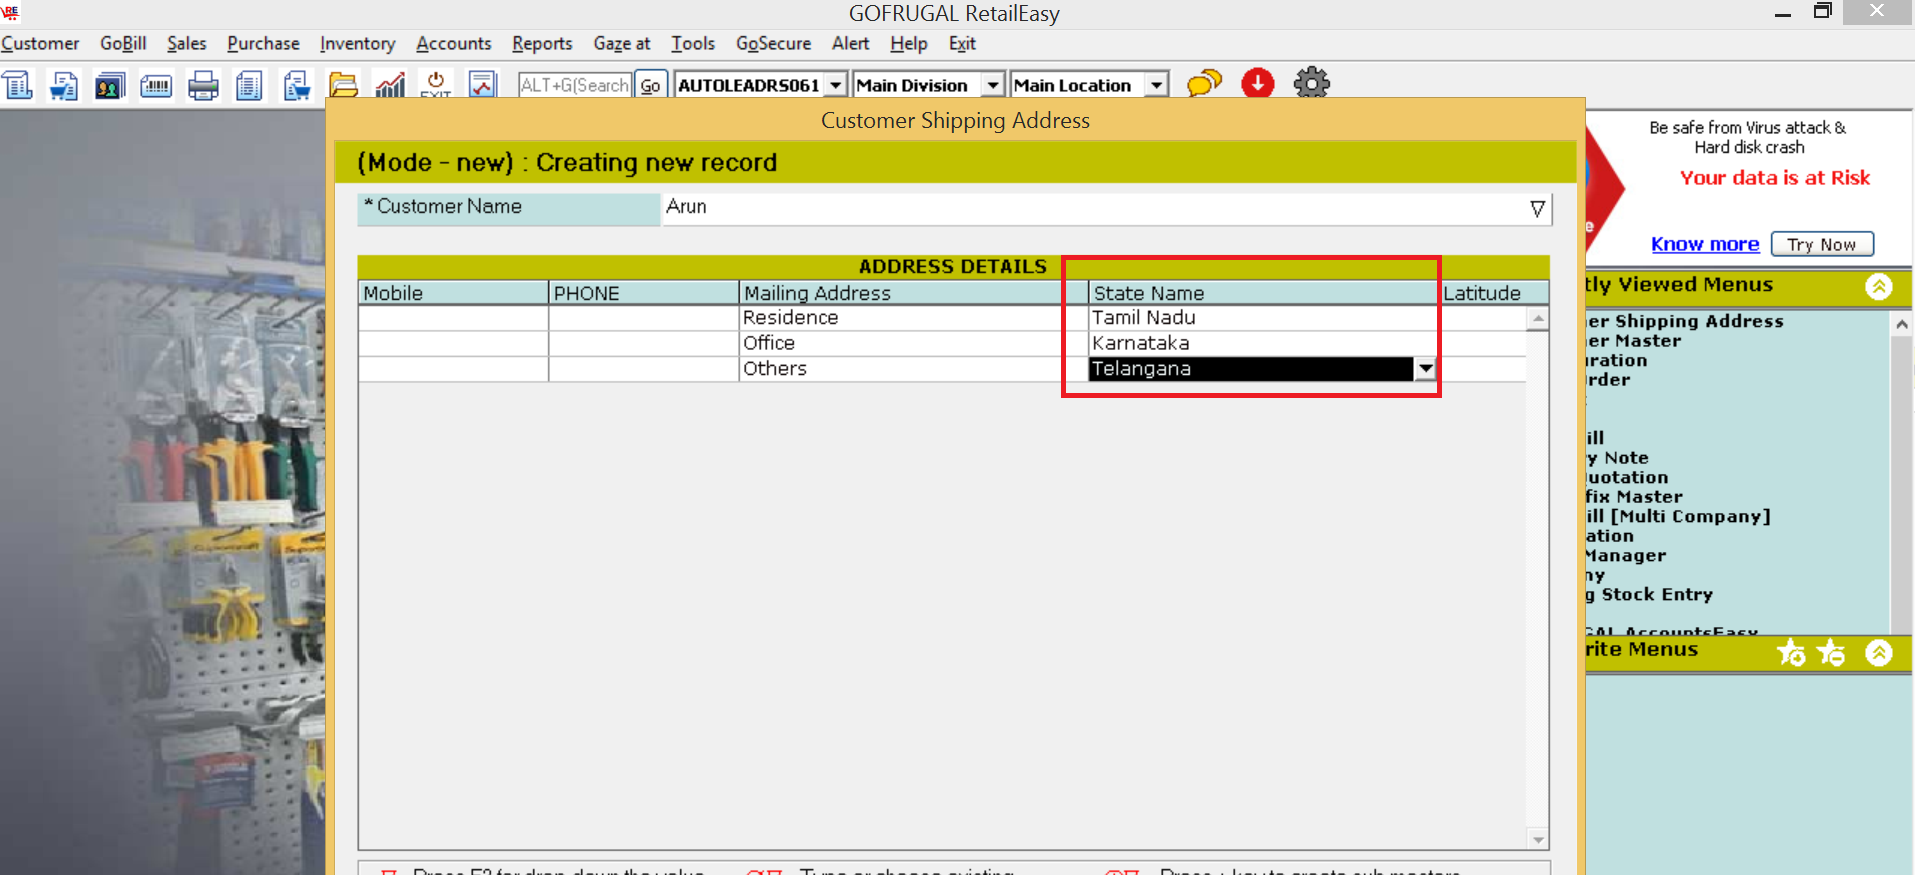Open the Purchase menu
The image size is (1920, 884).
[263, 44]
